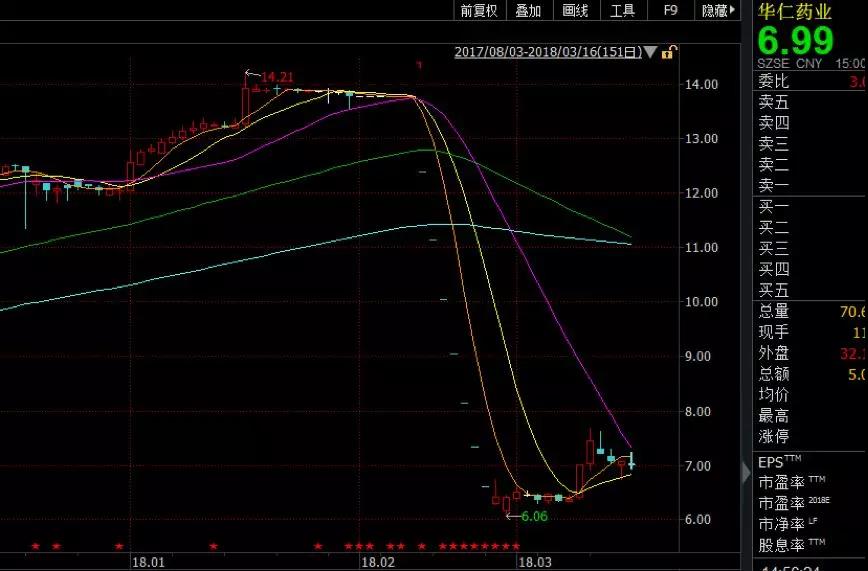This screenshot has height=571, width=868.
Task: Click the 2017/08/03-2018/03/16 date range link
Action: [x=547, y=52]
